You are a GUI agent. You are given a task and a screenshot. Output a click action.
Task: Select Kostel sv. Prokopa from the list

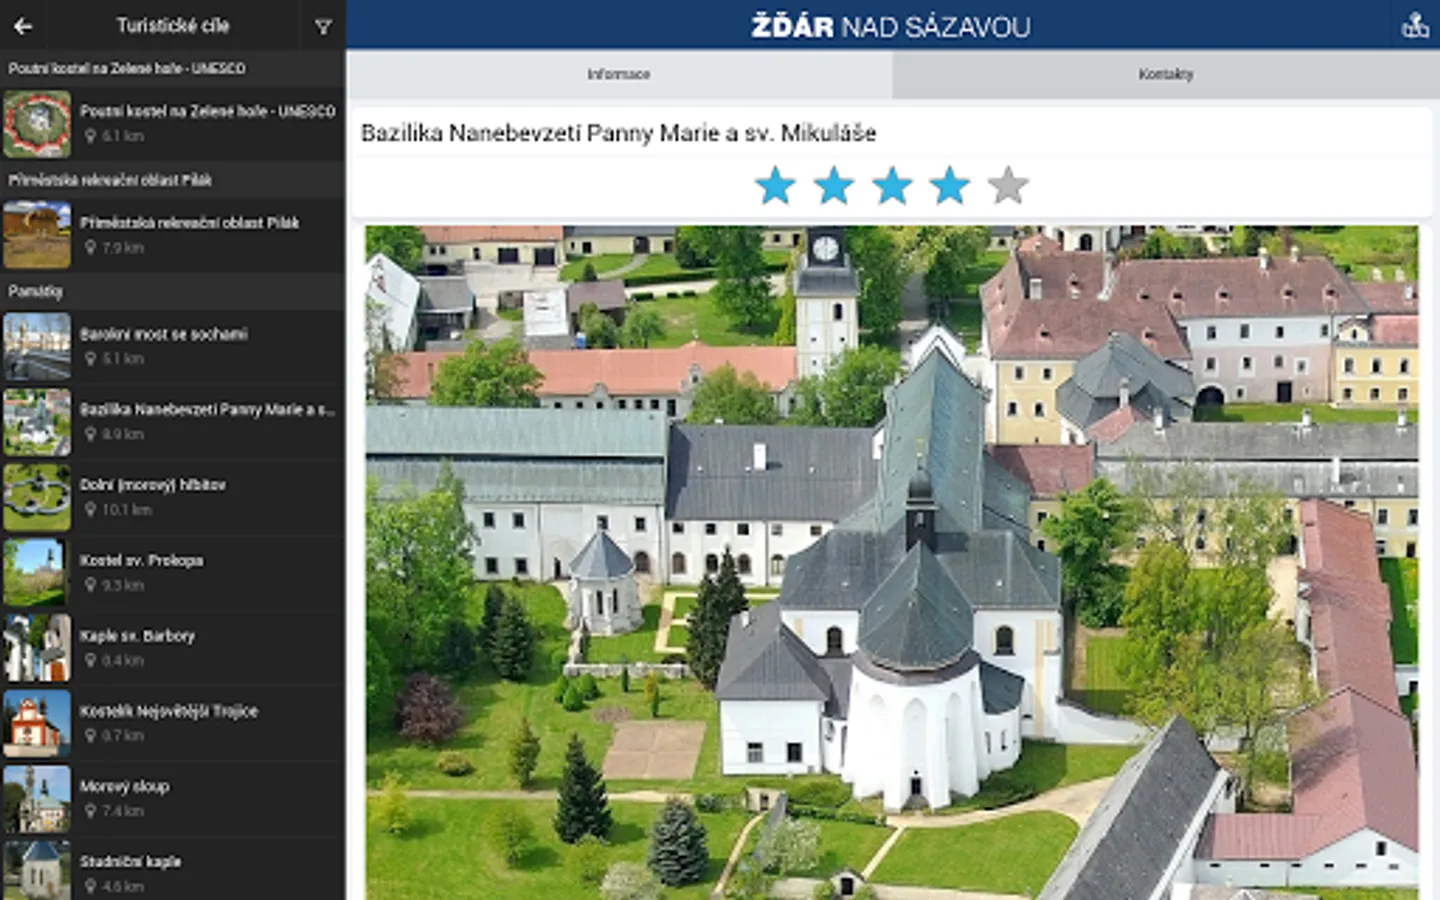coord(170,571)
